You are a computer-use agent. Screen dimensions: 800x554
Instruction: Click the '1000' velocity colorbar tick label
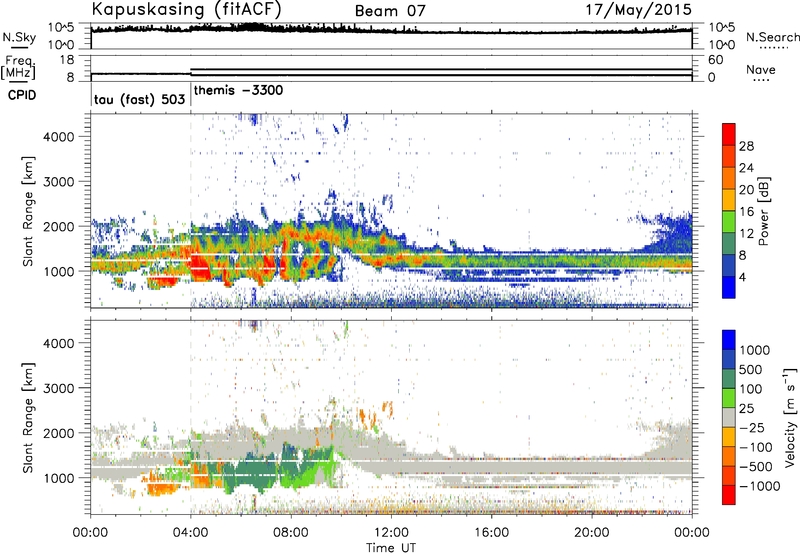[x=755, y=350]
